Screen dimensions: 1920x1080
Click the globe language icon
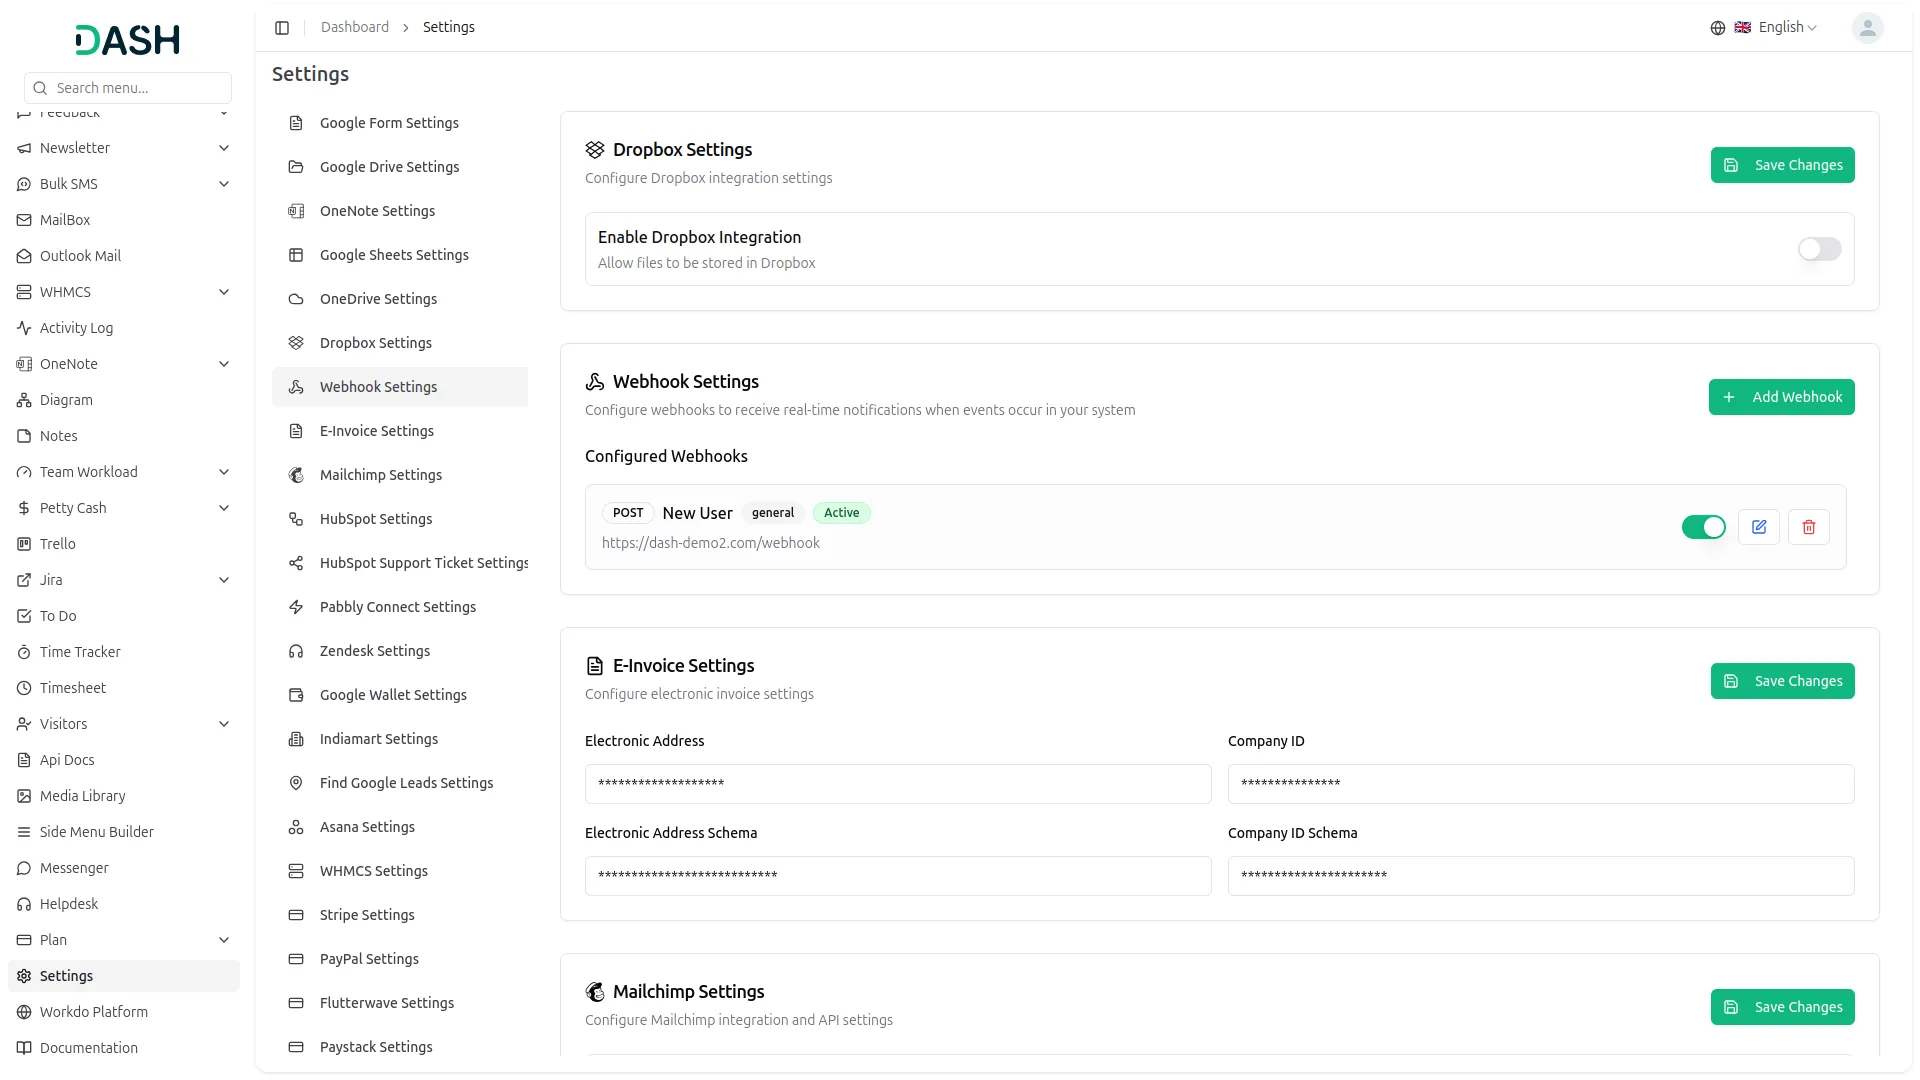[1718, 28]
